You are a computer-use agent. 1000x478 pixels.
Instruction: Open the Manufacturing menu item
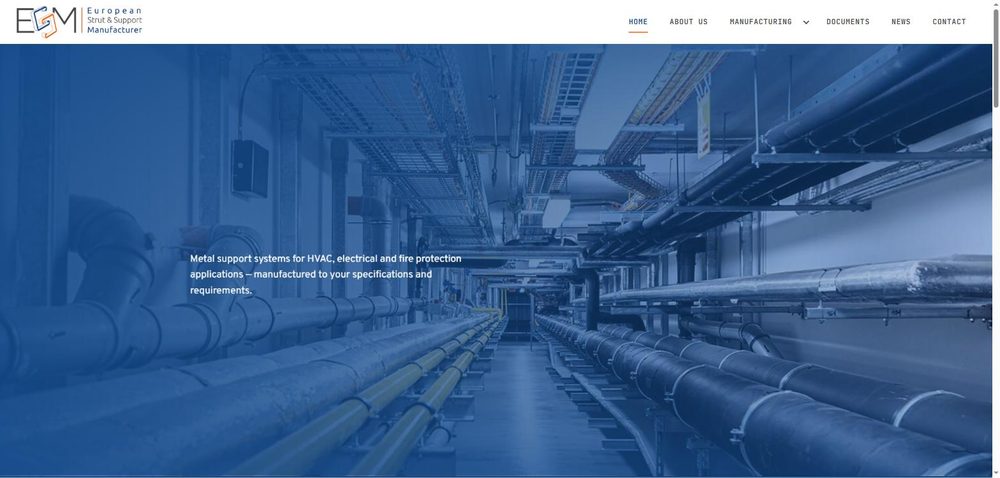(x=760, y=22)
